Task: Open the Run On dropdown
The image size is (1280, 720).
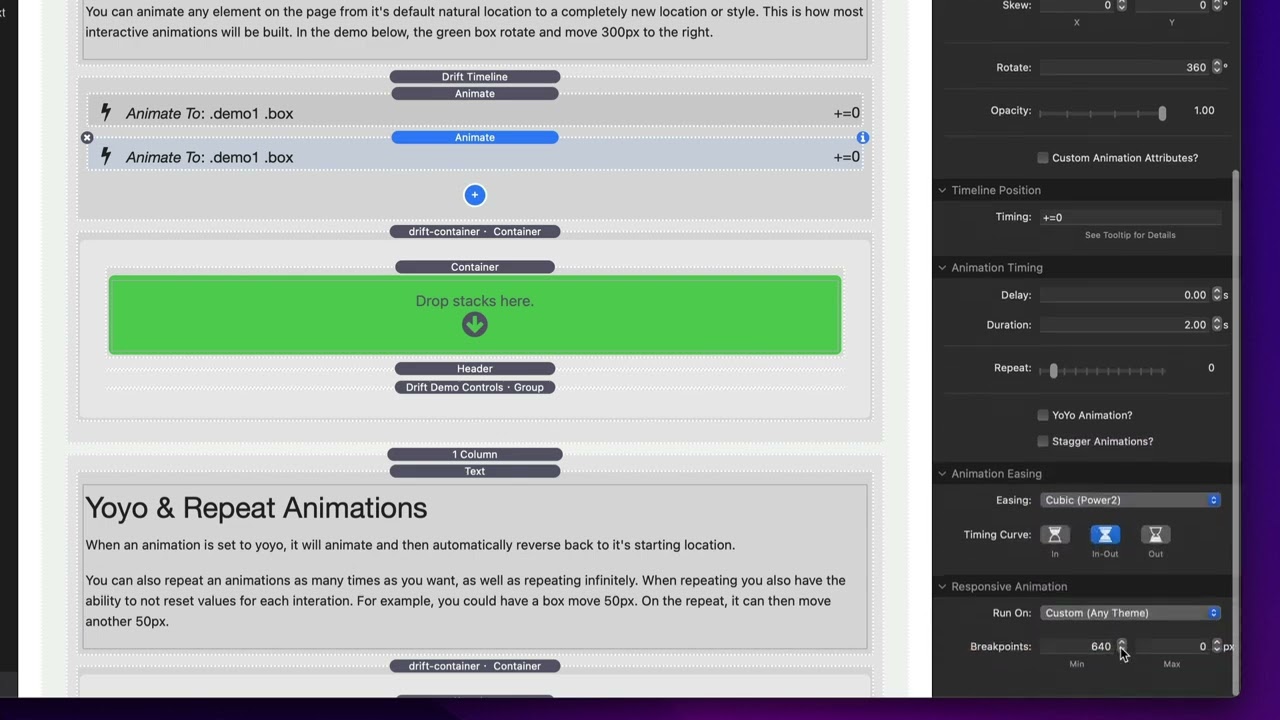Action: [1130, 613]
